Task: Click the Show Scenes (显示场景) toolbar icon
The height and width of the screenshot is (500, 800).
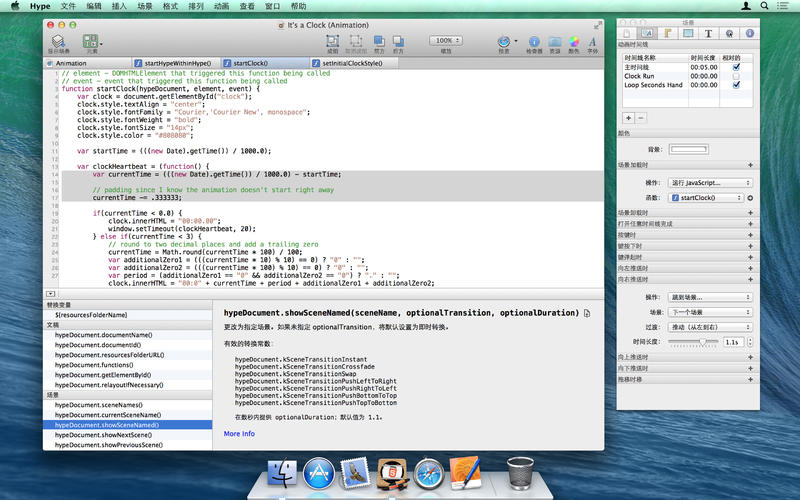Action: pos(58,42)
